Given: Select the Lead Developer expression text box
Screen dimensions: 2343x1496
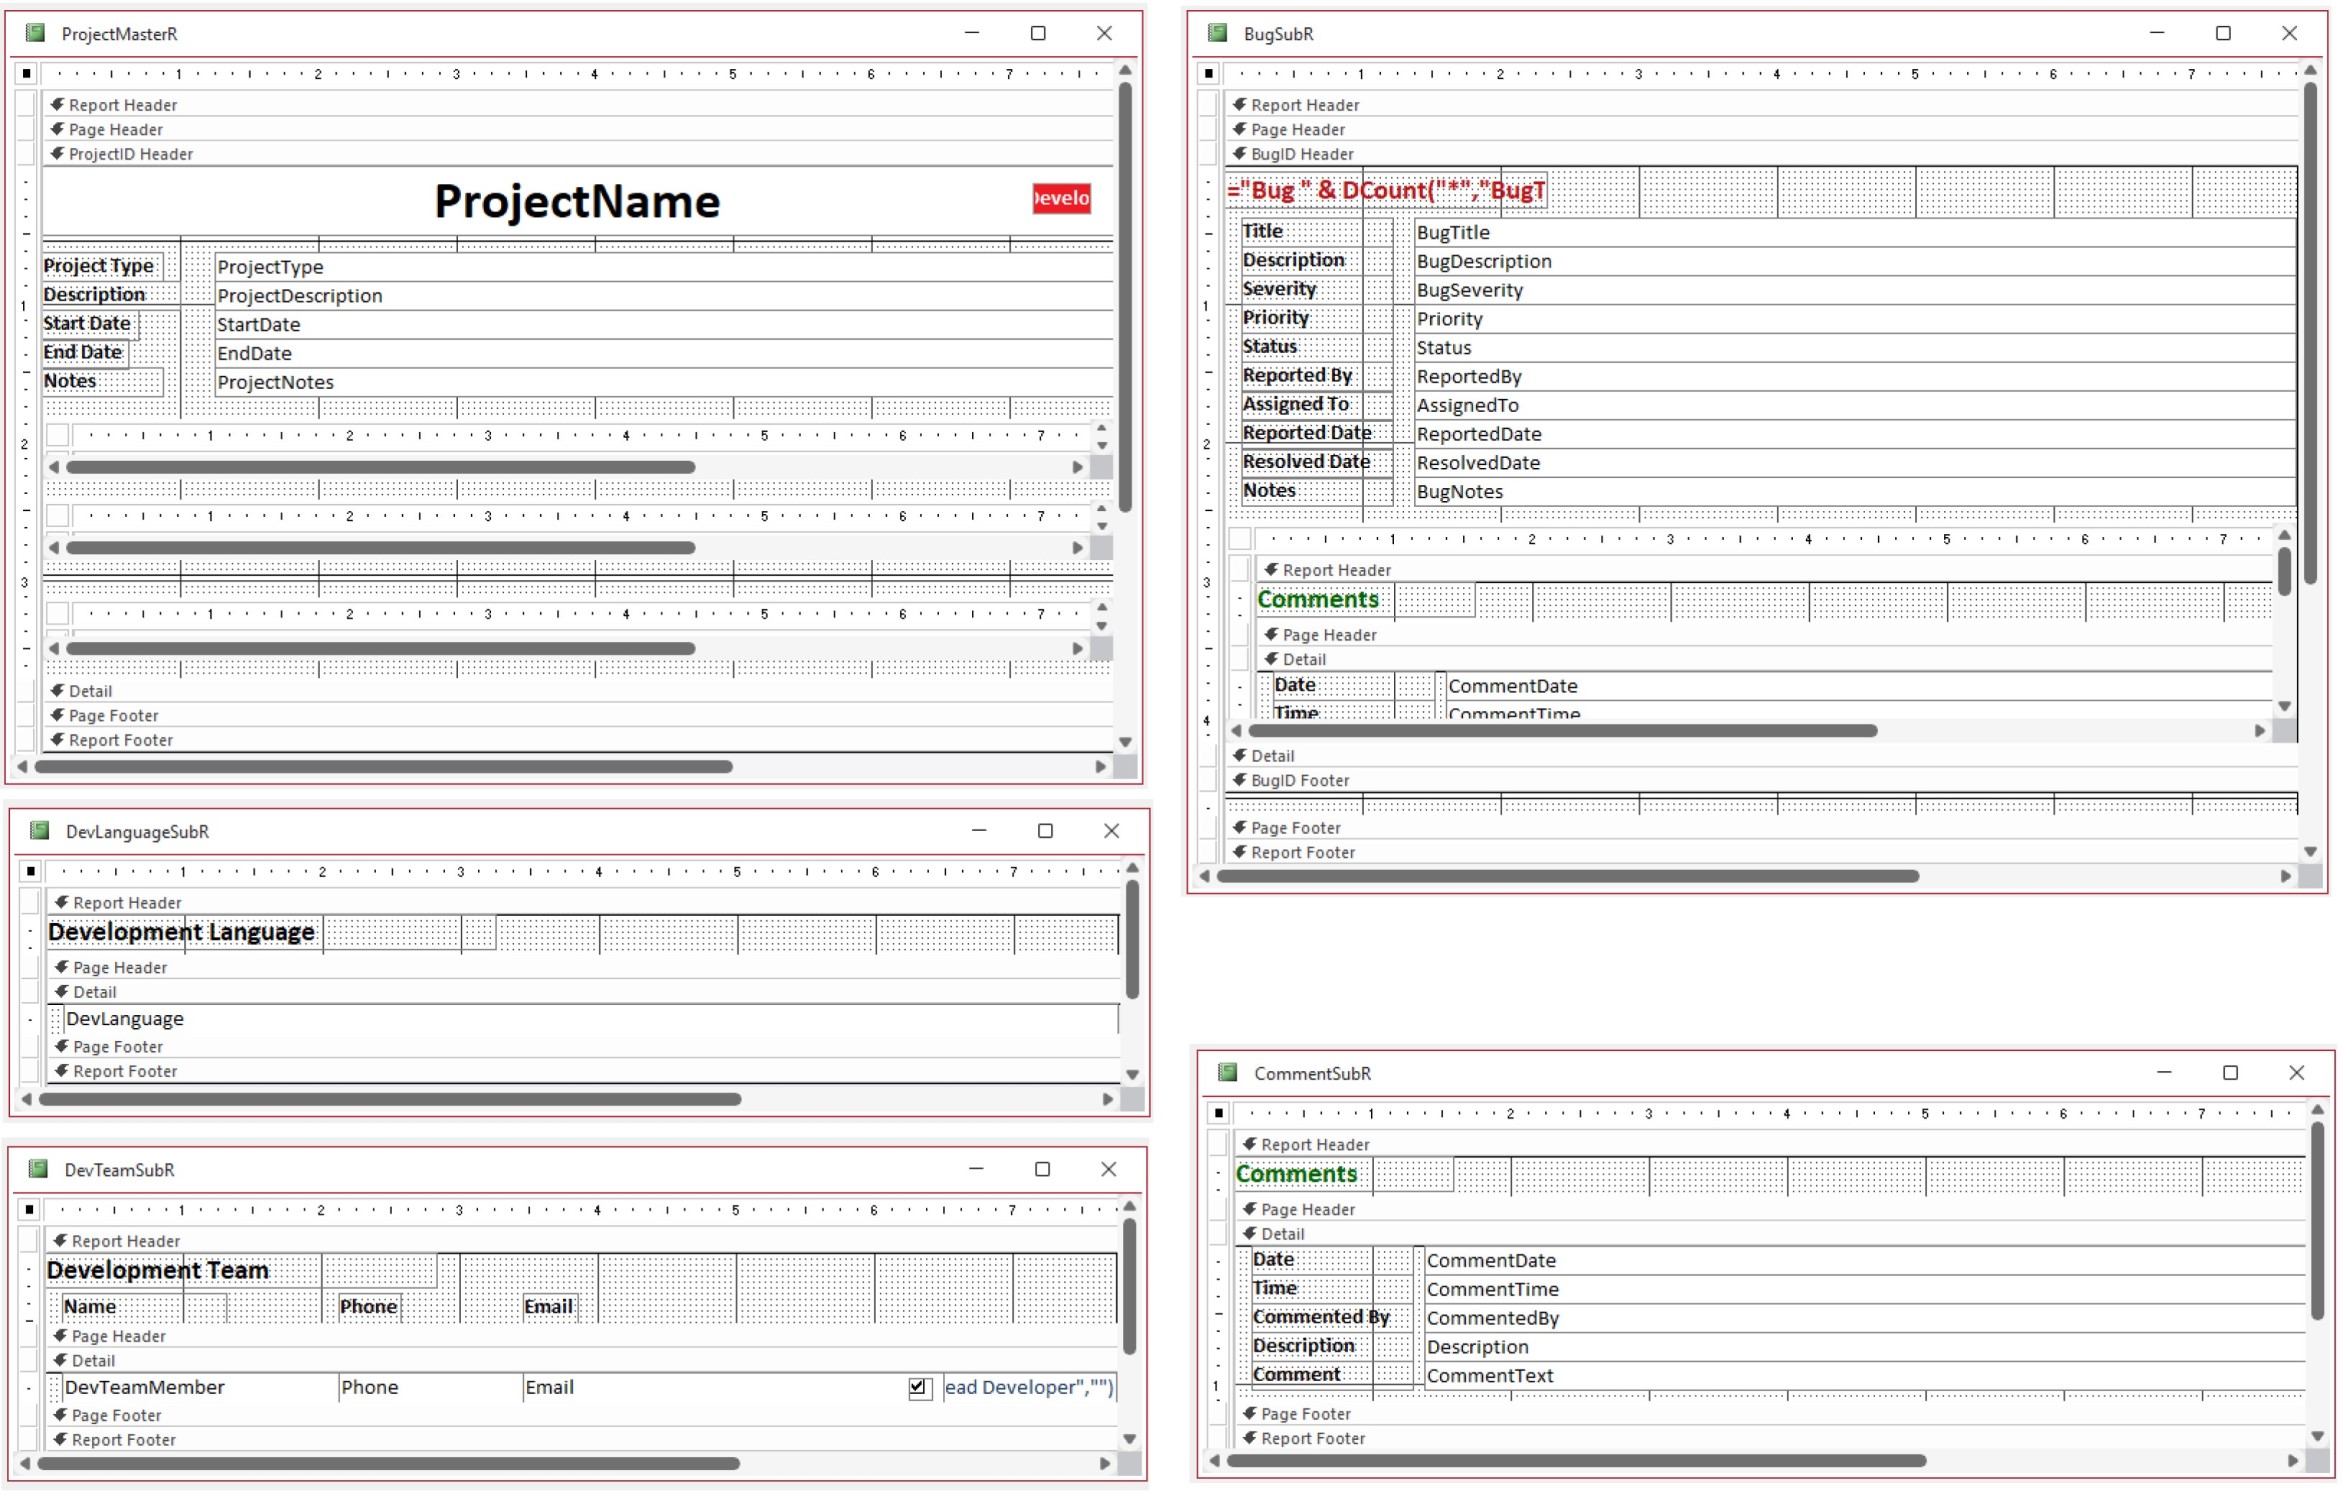Looking at the screenshot, I should point(1029,1387).
